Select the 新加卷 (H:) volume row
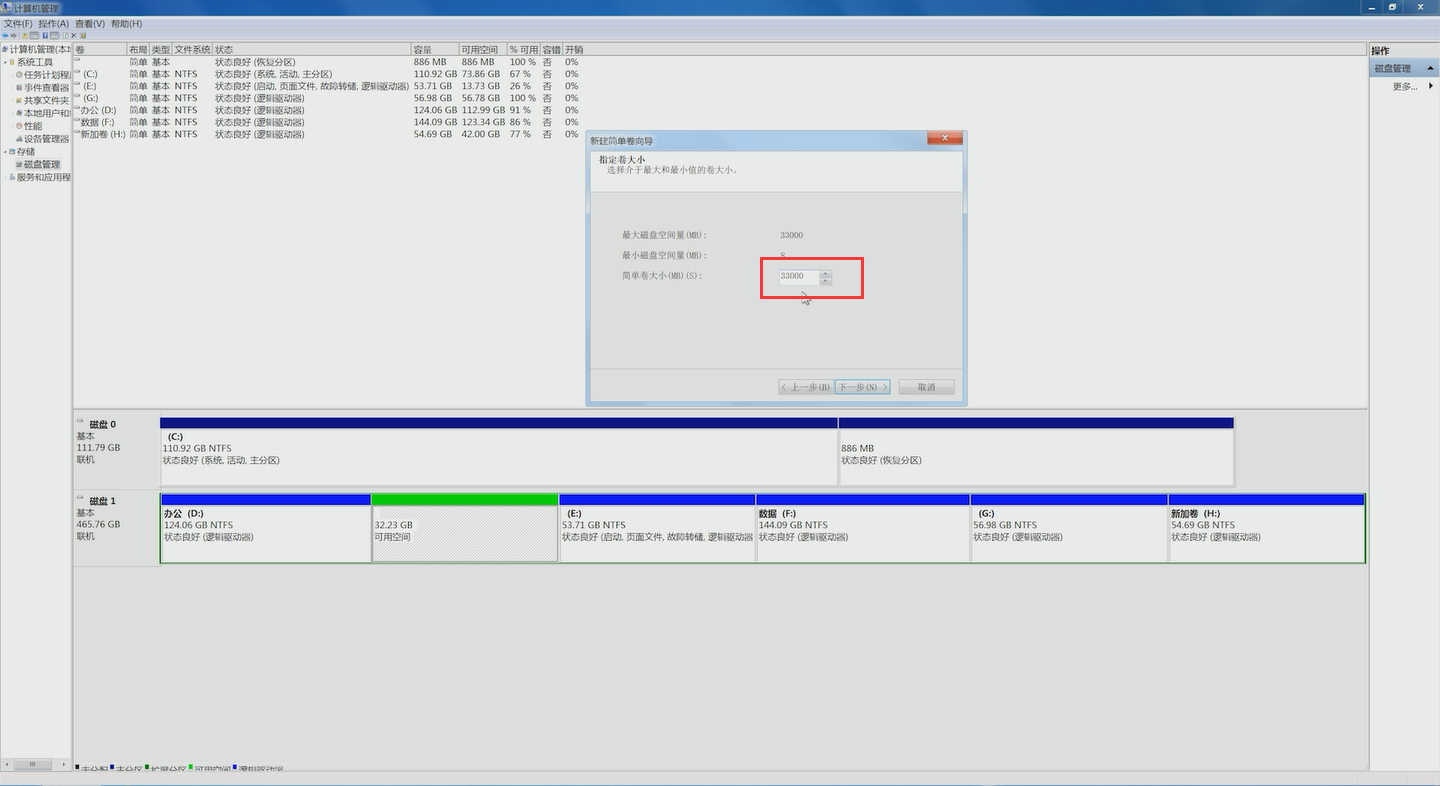This screenshot has width=1440, height=786. [x=327, y=134]
